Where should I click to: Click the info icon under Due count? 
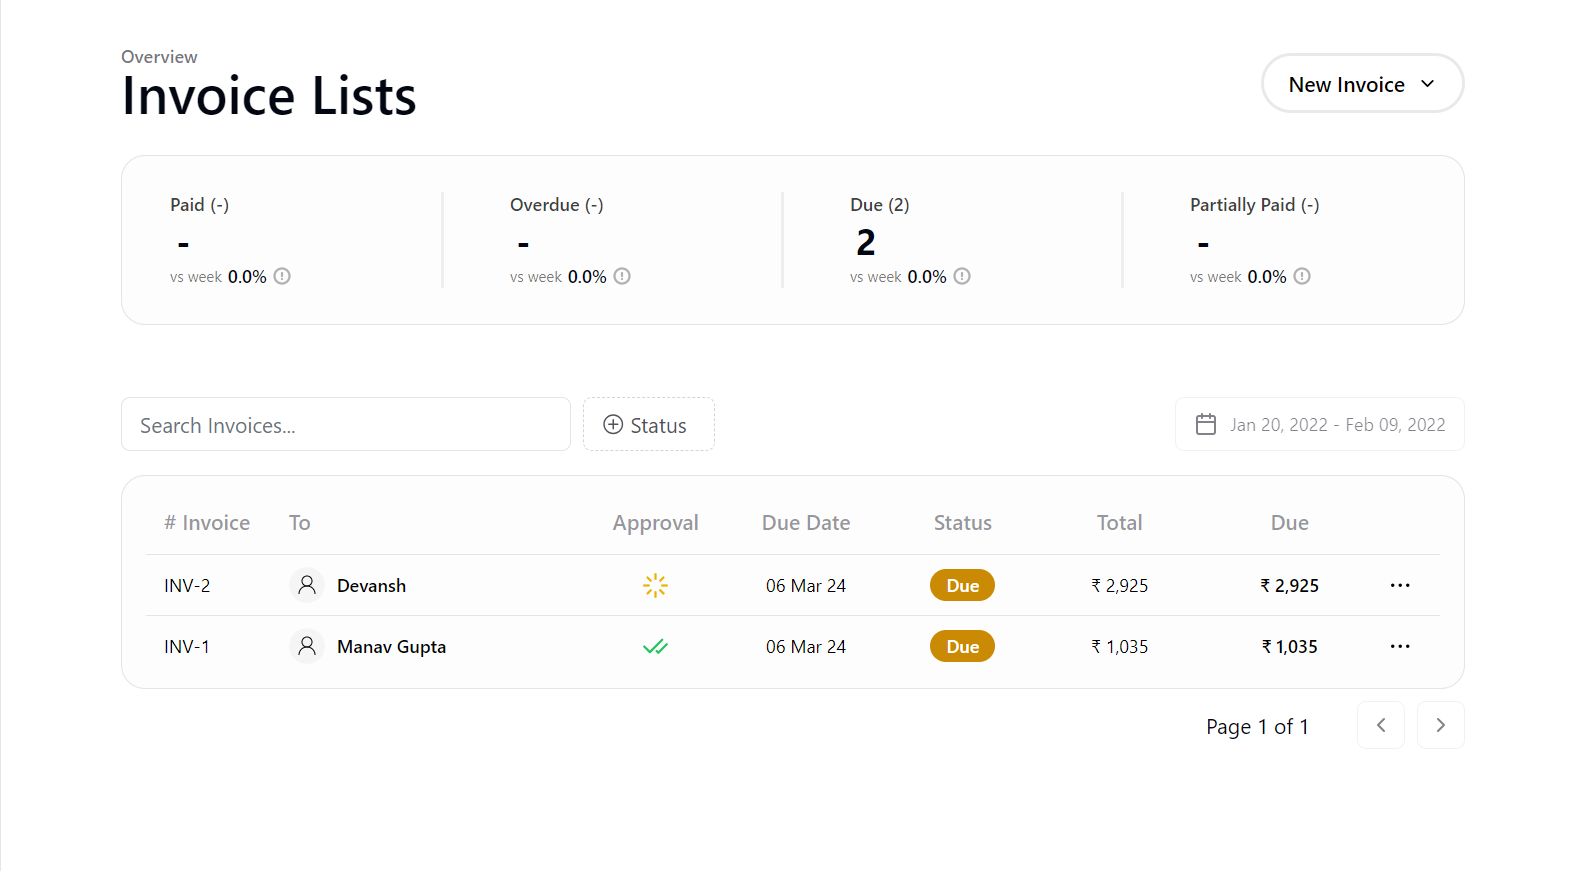click(962, 277)
